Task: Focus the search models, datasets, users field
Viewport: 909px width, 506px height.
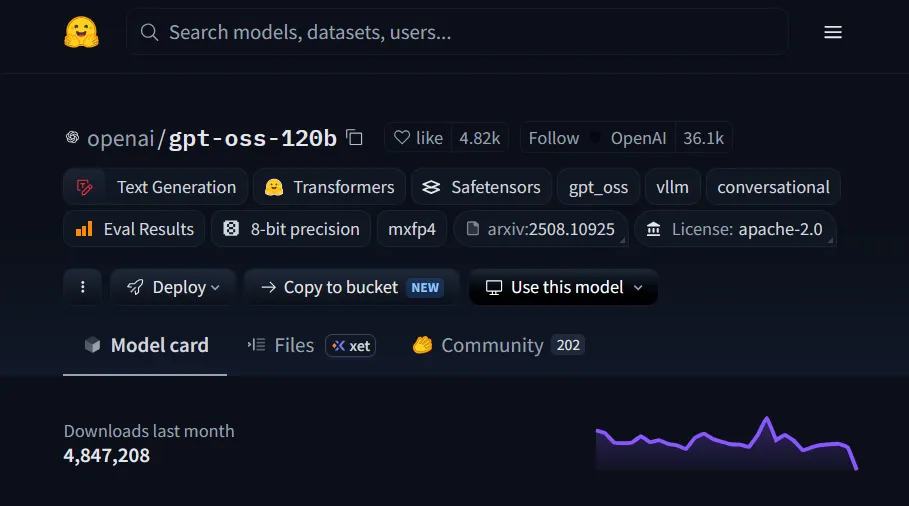Action: (457, 32)
